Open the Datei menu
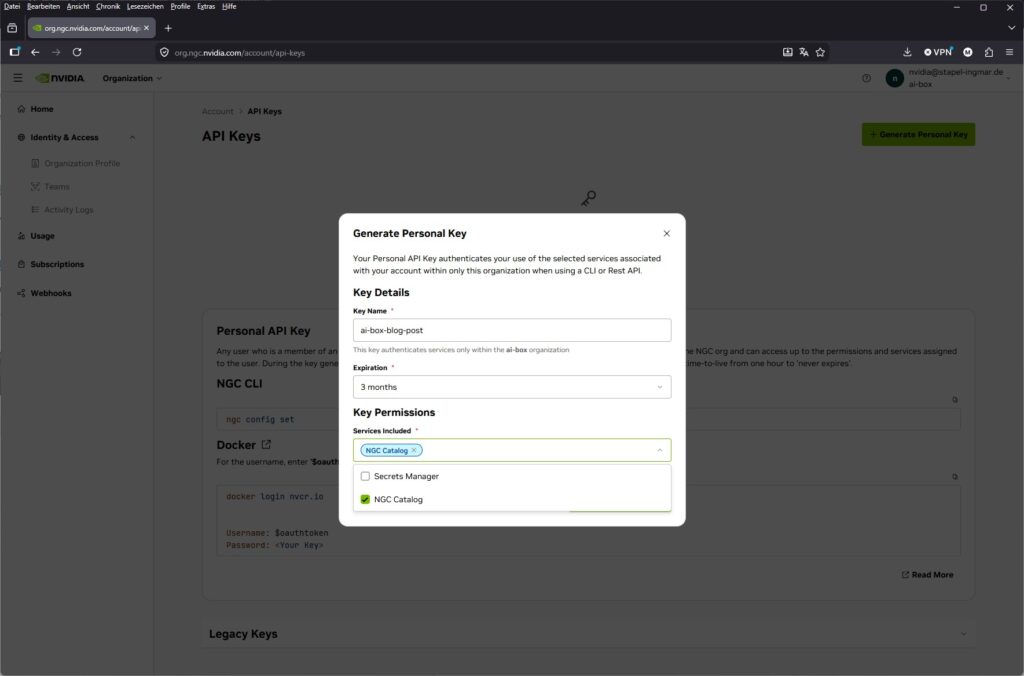The image size is (1024, 676). tap(12, 7)
